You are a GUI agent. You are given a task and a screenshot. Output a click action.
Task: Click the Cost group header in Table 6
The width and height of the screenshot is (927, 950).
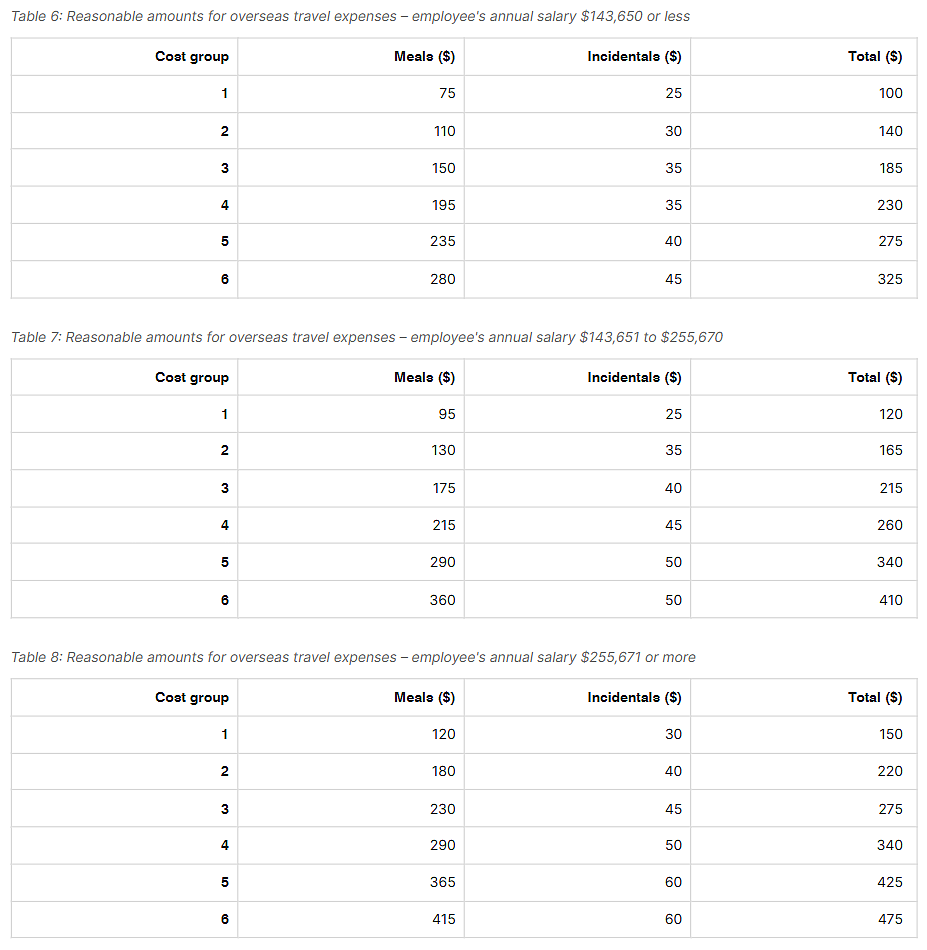192,56
